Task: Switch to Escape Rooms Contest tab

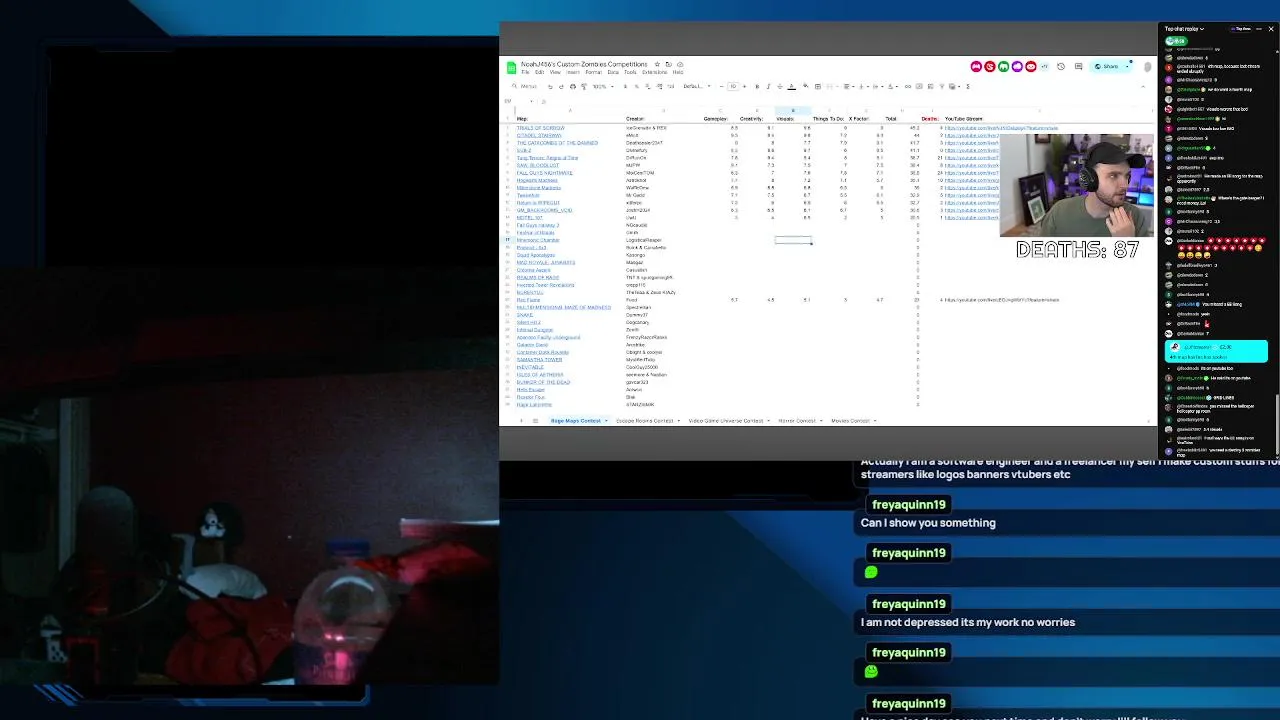Action: point(644,421)
